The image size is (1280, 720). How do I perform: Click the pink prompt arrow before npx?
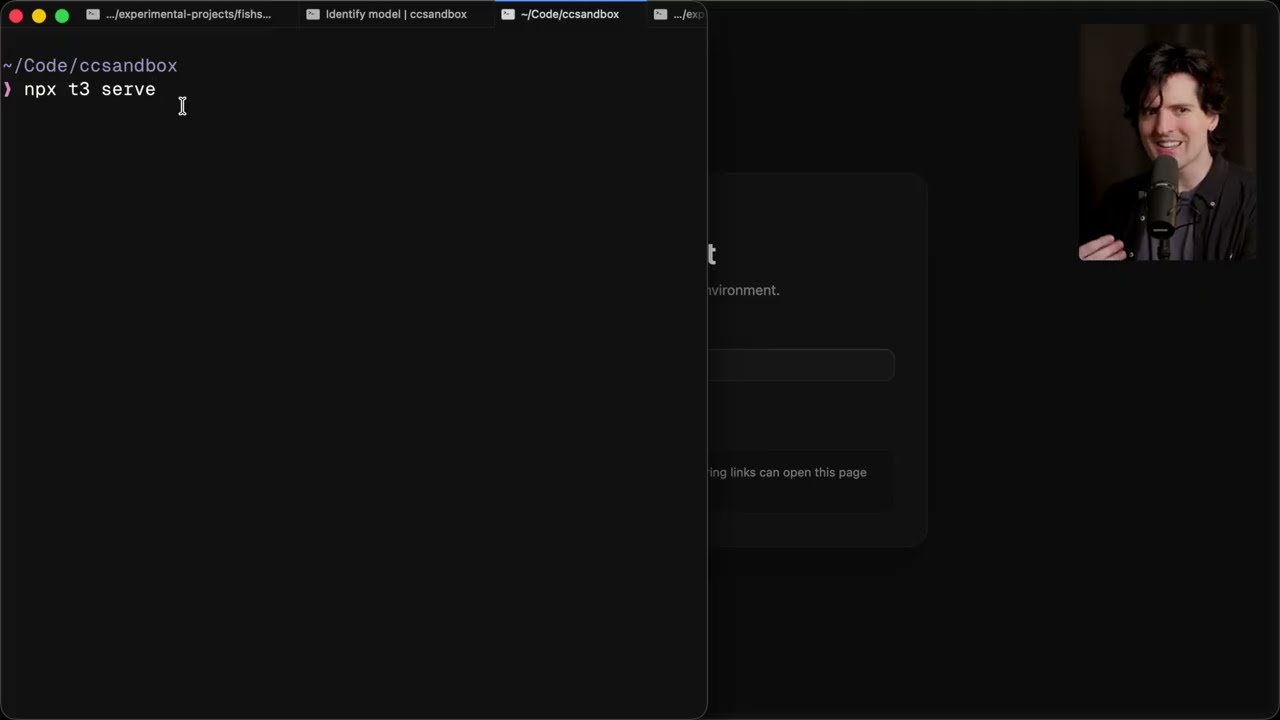7,90
